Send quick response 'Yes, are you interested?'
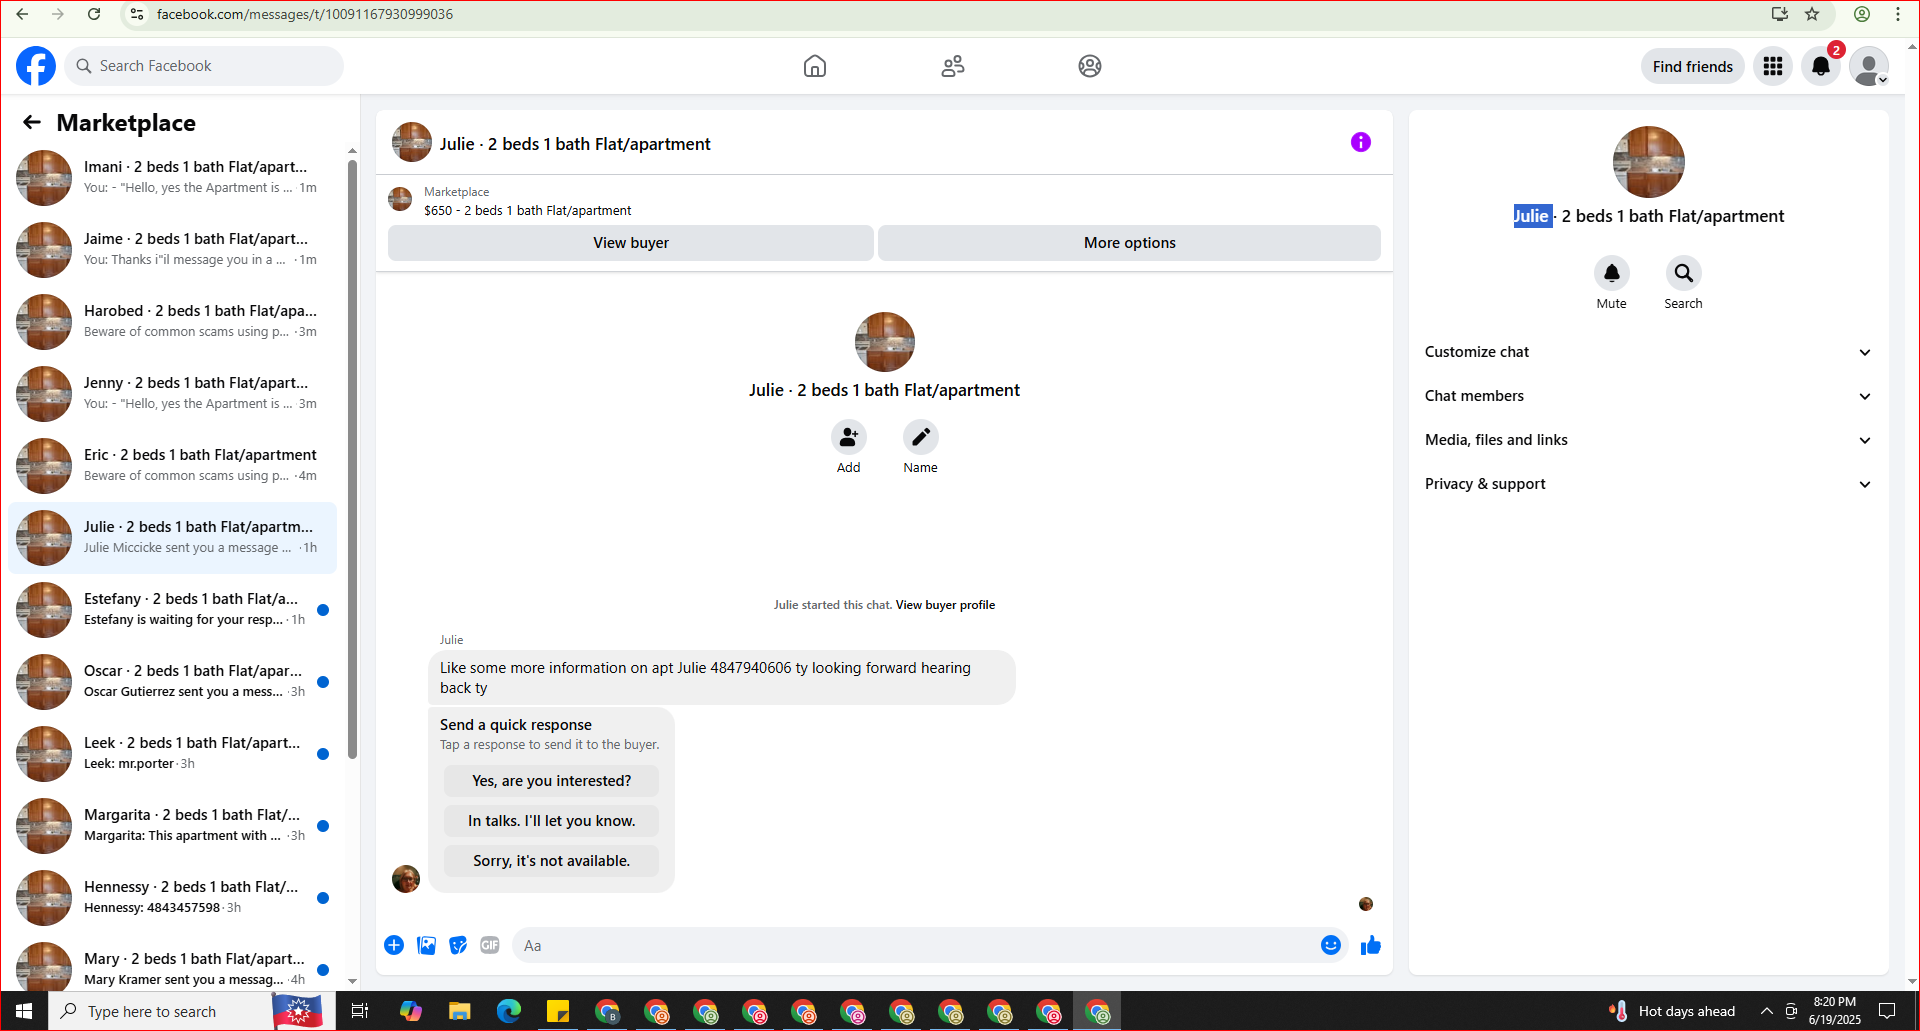 (551, 781)
